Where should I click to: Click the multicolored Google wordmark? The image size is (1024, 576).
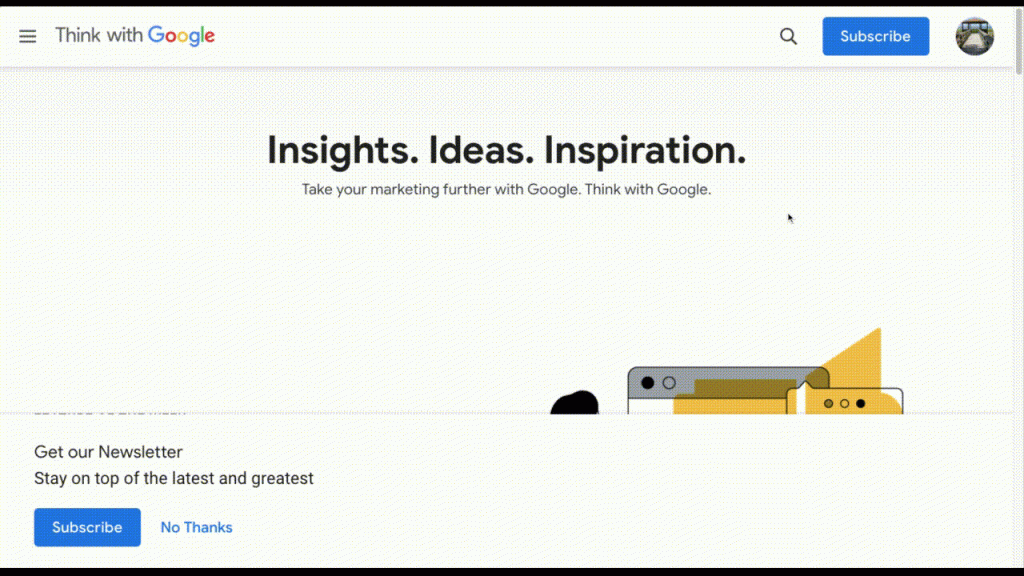[181, 36]
